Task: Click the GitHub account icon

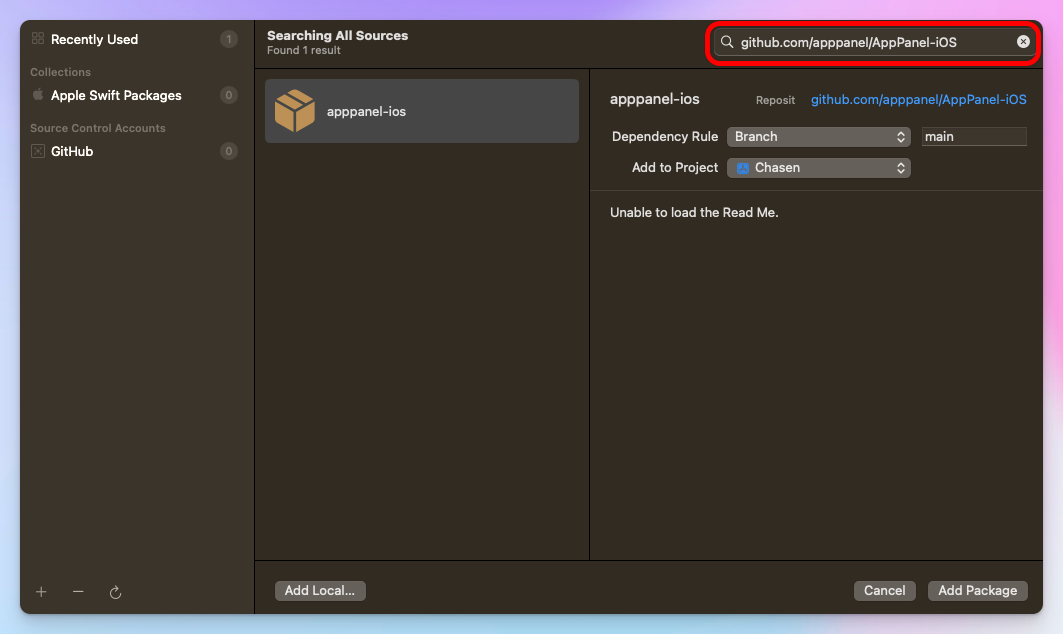Action: point(38,151)
